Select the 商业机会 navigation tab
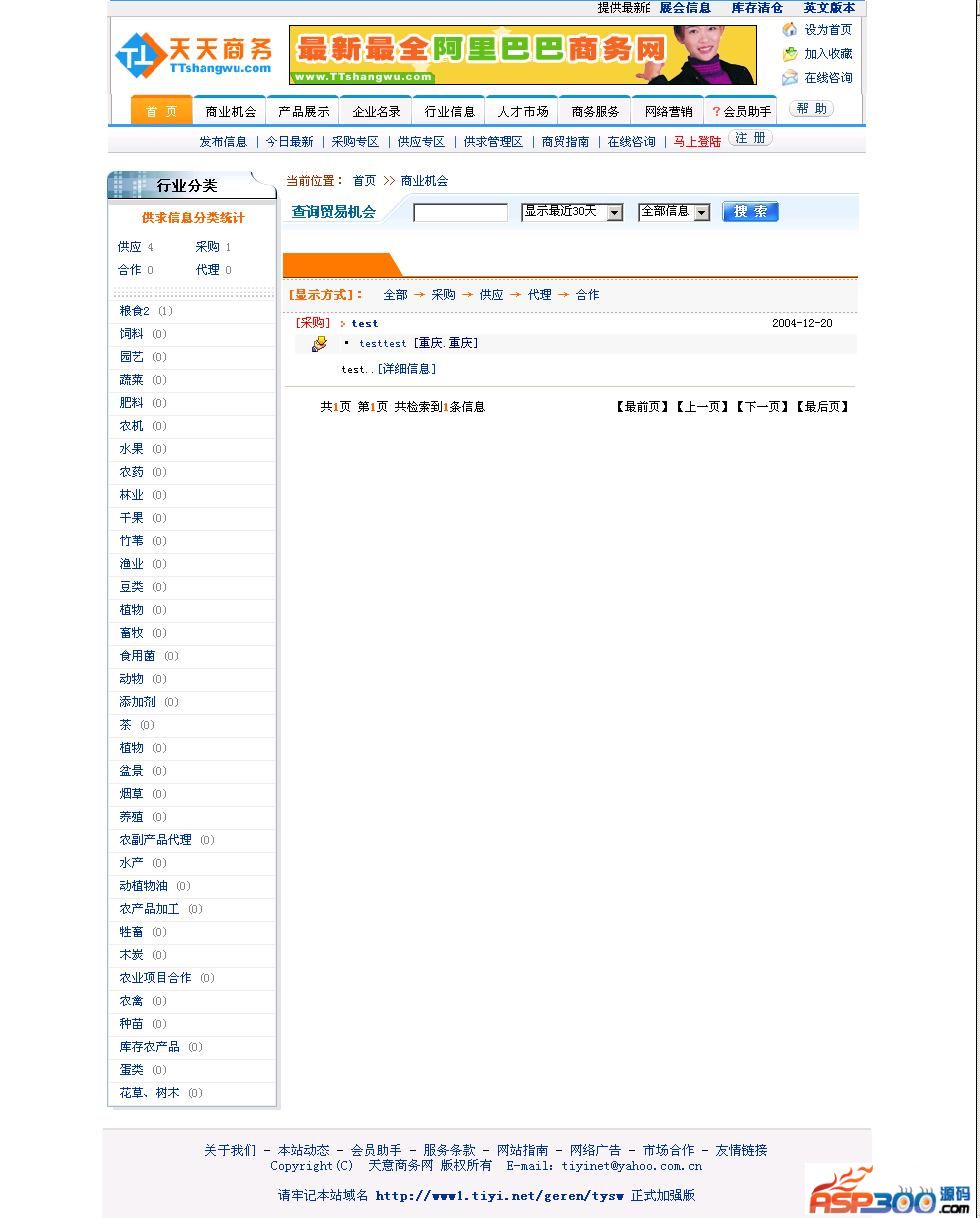 coord(230,111)
